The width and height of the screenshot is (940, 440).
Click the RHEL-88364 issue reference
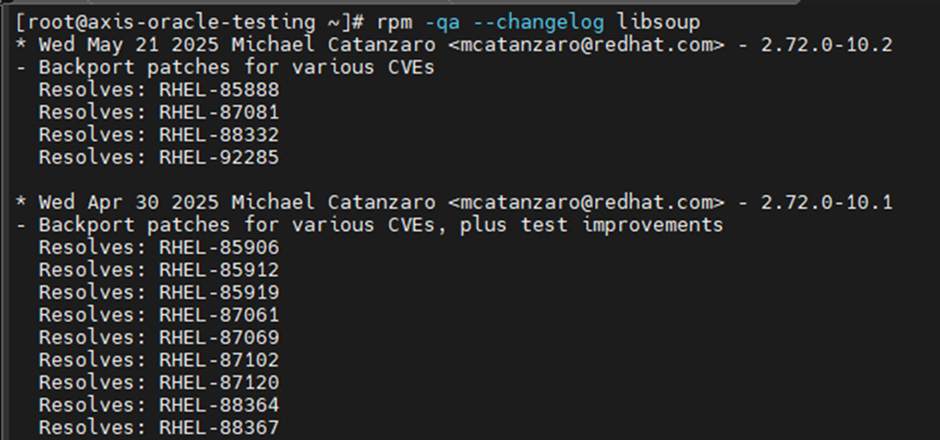[x=219, y=405]
